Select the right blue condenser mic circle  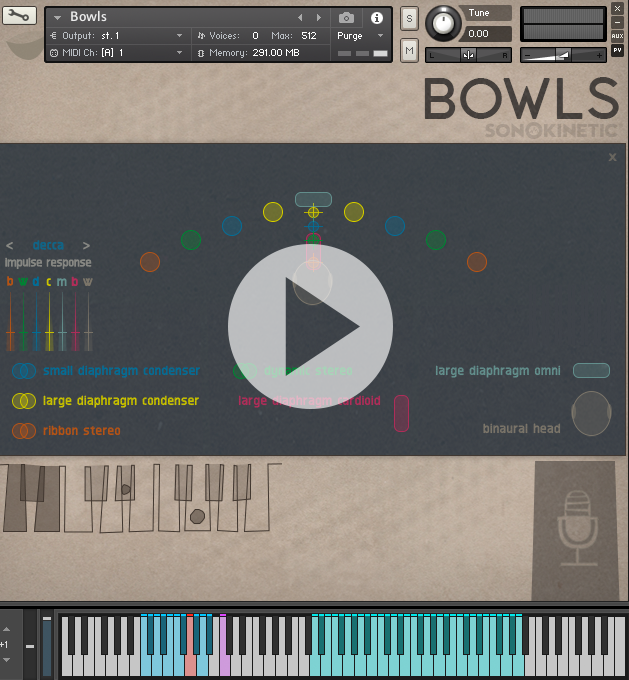tap(395, 226)
